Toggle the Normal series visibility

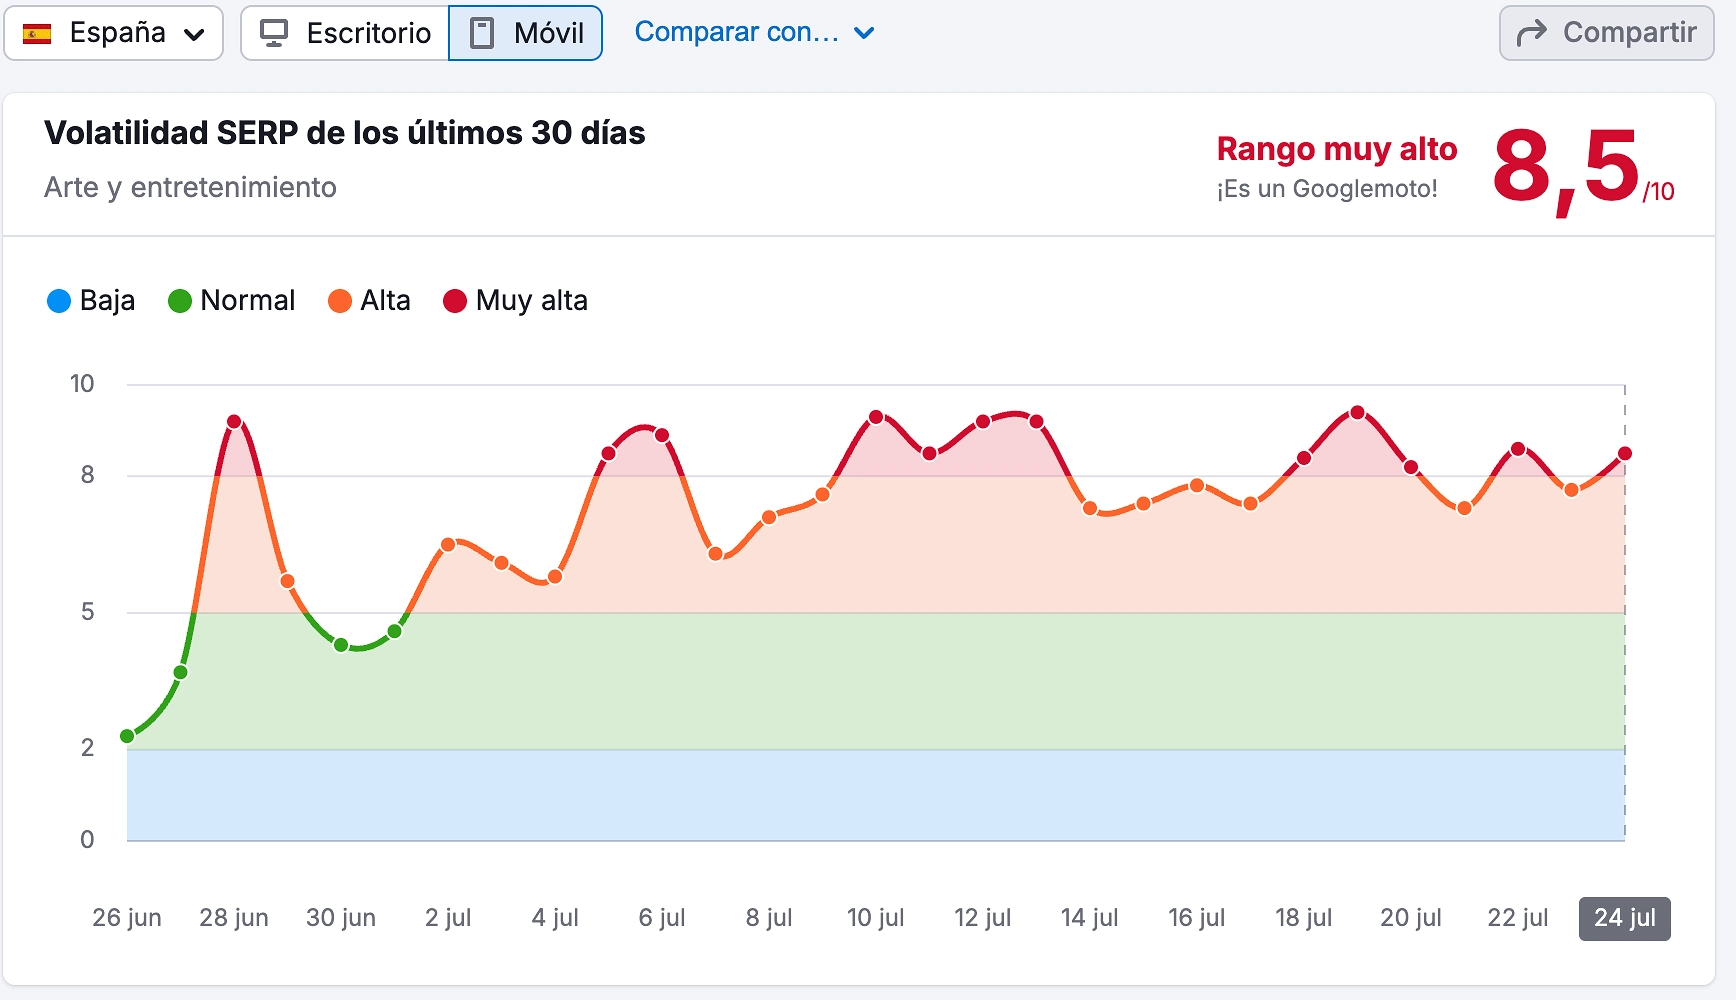pyautogui.click(x=232, y=300)
